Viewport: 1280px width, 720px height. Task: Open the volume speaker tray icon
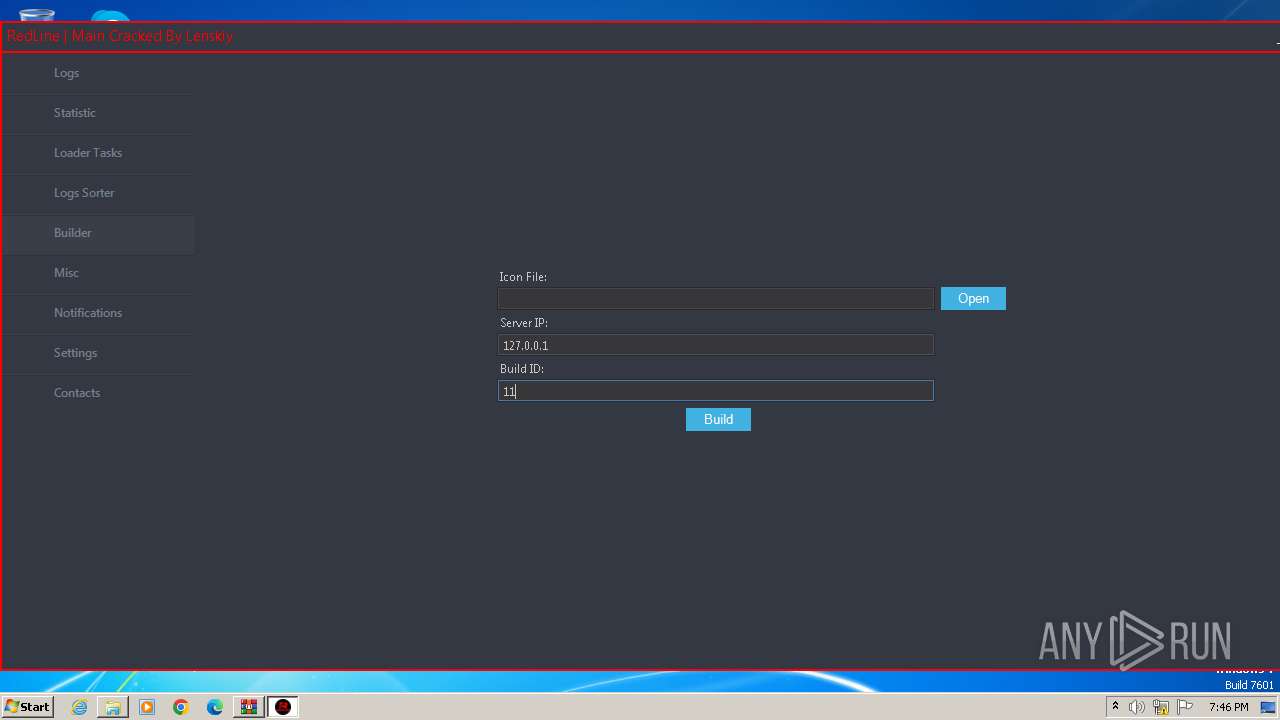(x=1137, y=707)
